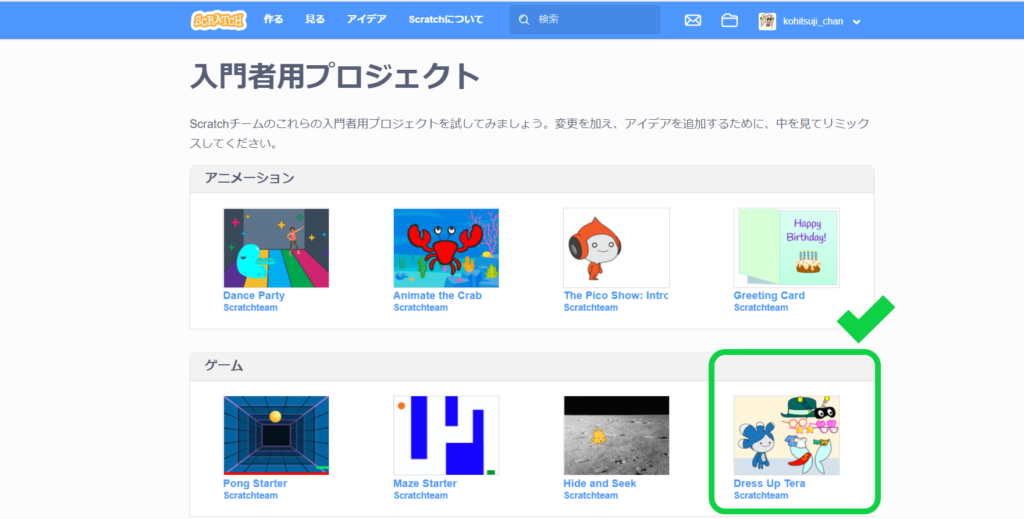
Task: Click the Dress Up Tera title link
Action: tap(769, 484)
